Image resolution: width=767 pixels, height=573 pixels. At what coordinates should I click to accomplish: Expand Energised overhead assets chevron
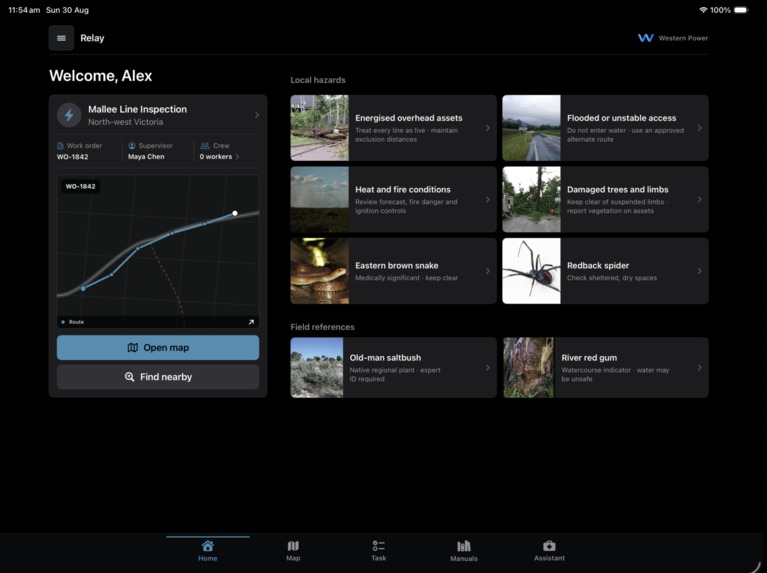click(488, 128)
